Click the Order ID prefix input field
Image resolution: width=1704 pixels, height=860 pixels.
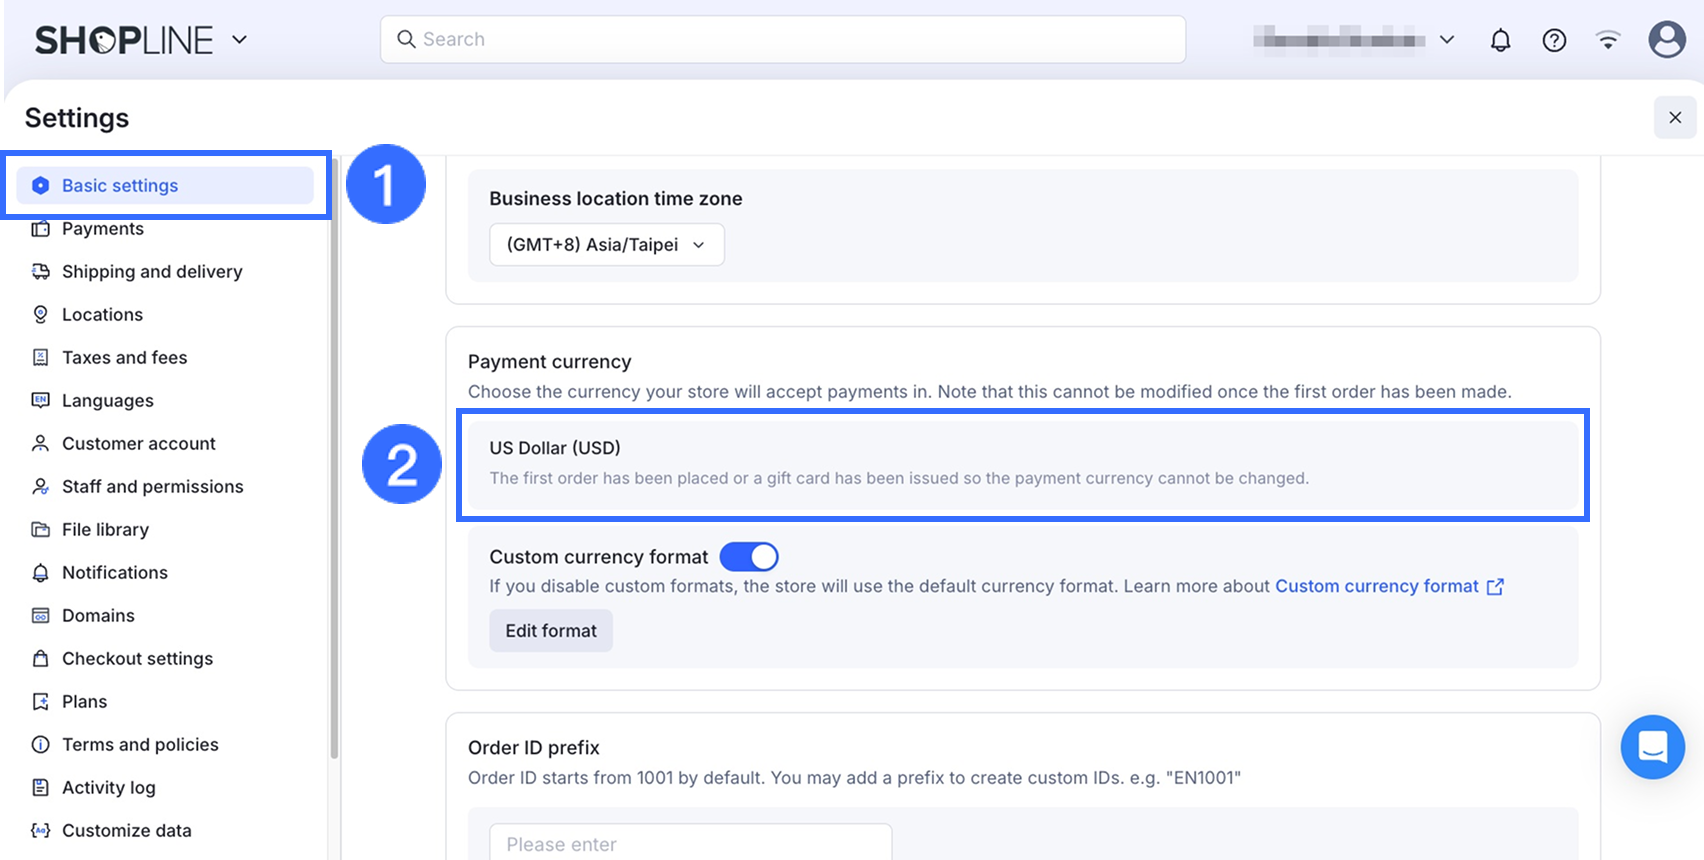(x=690, y=843)
